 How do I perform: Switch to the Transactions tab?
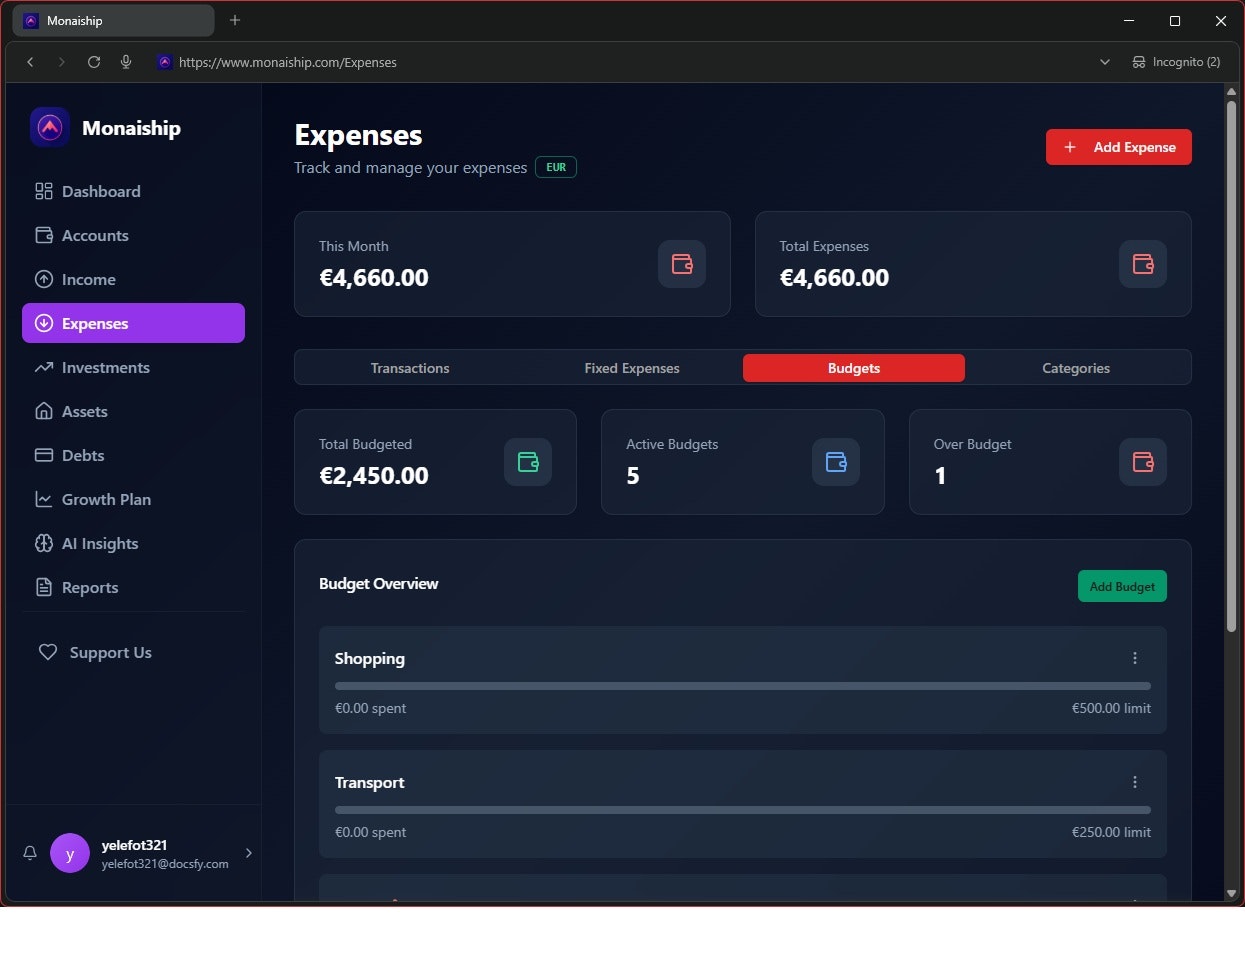point(410,368)
